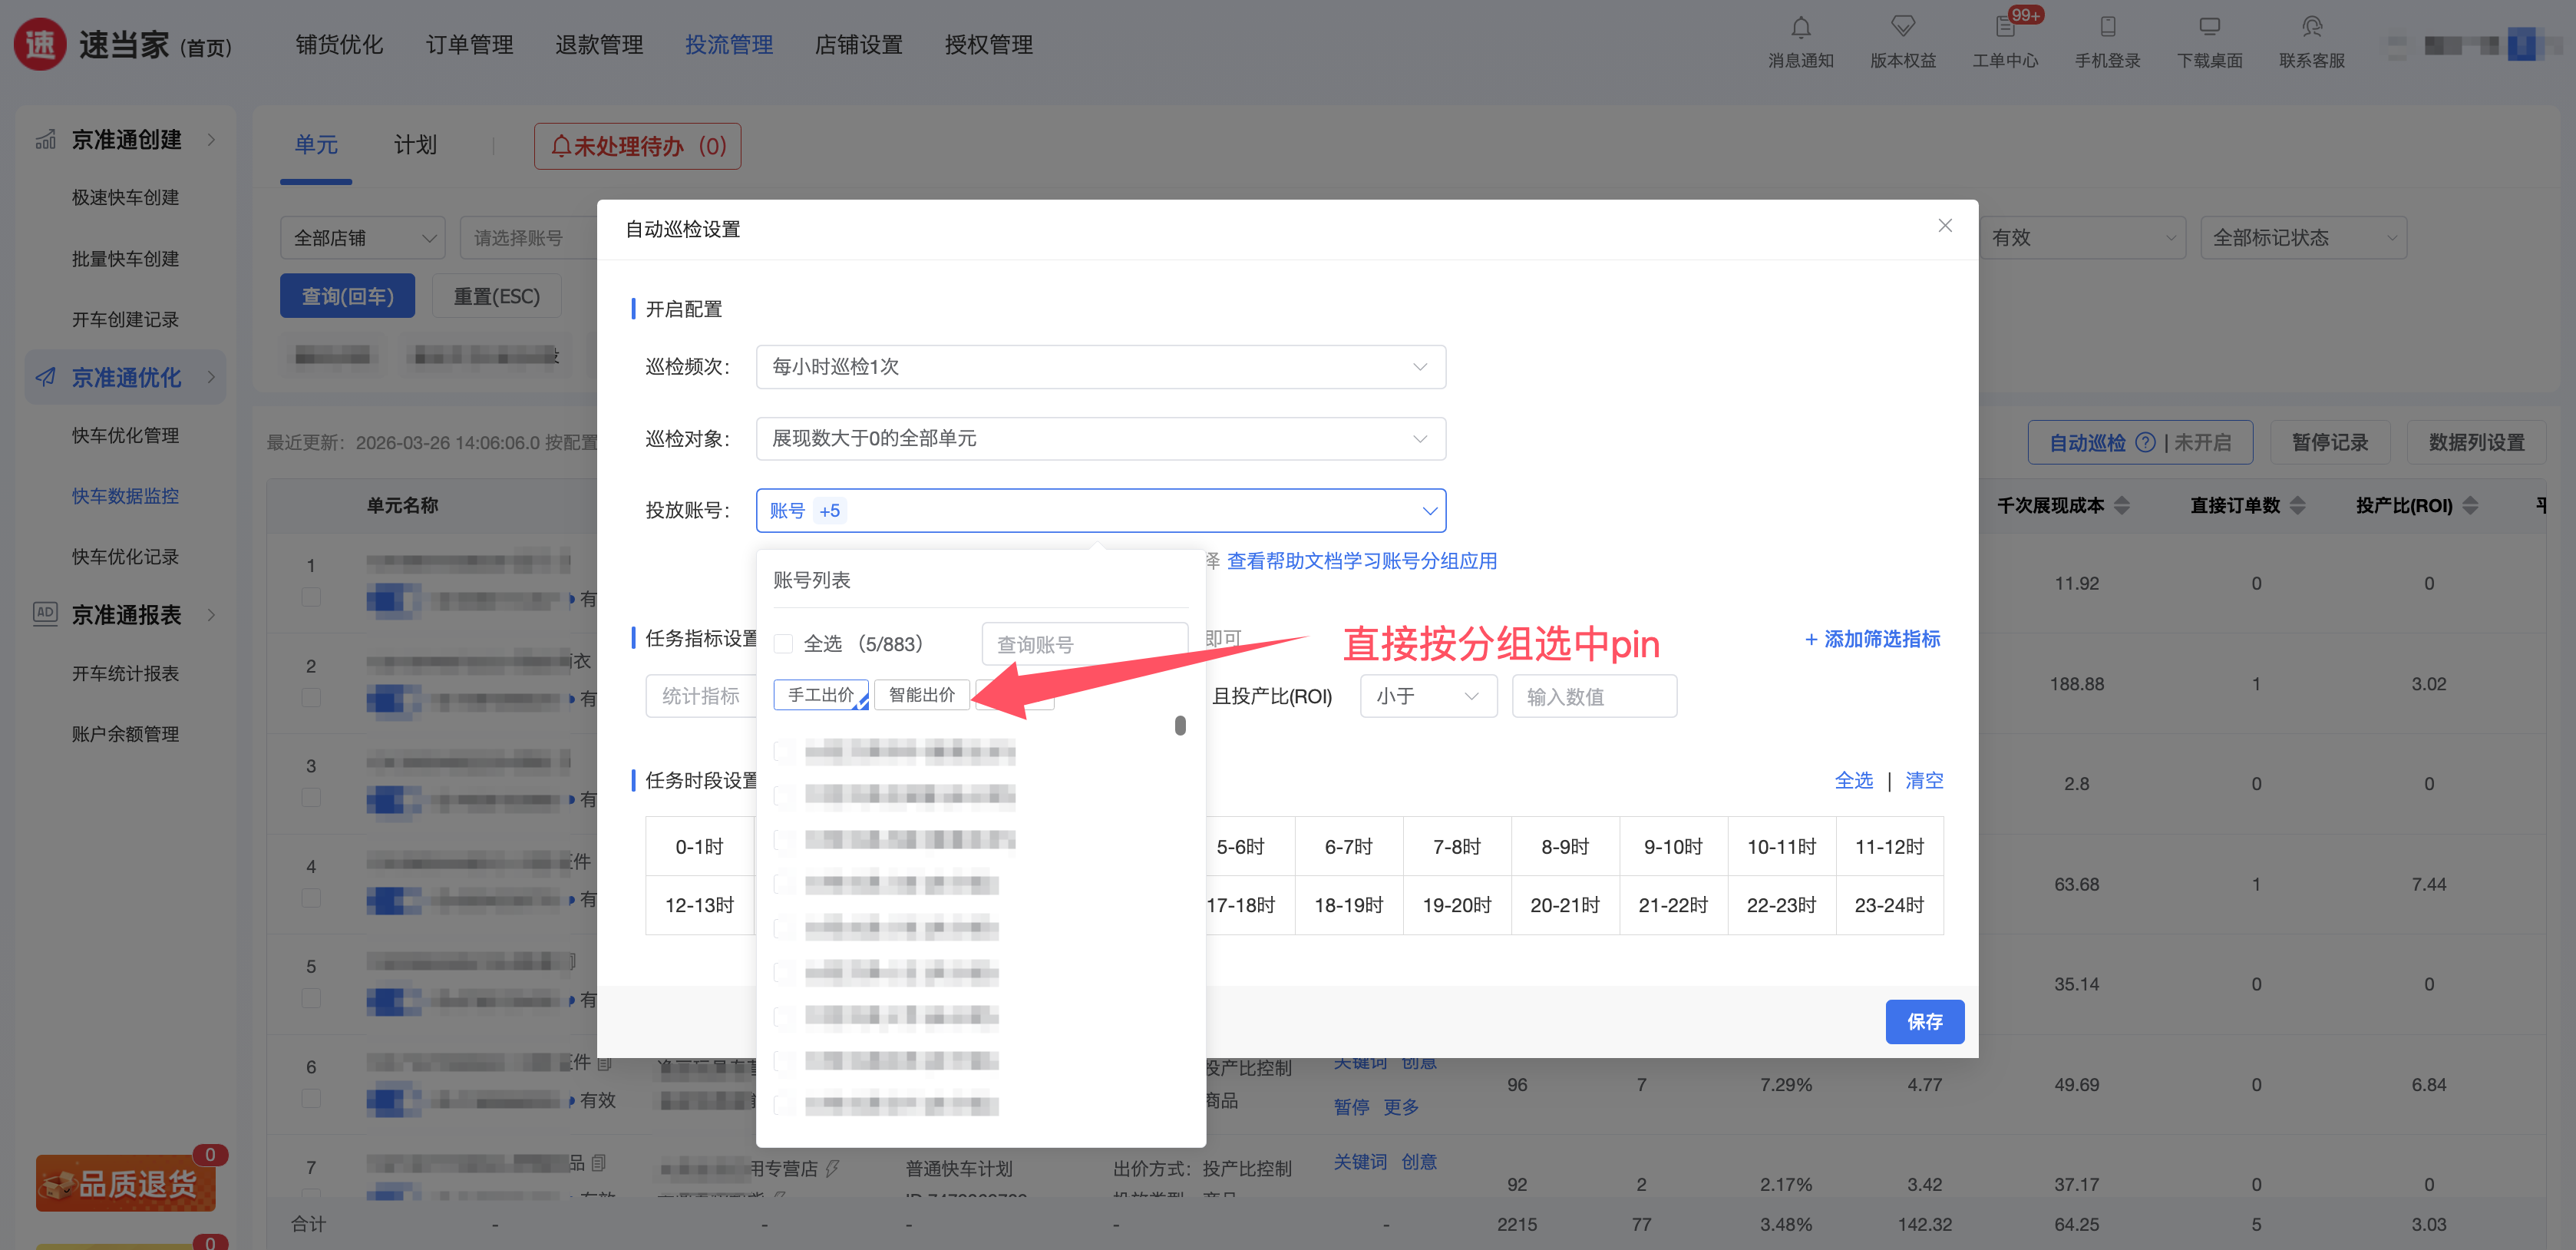This screenshot has height=1250, width=2576.
Task: Open the 消息通知 bell icon
Action: [x=1800, y=27]
